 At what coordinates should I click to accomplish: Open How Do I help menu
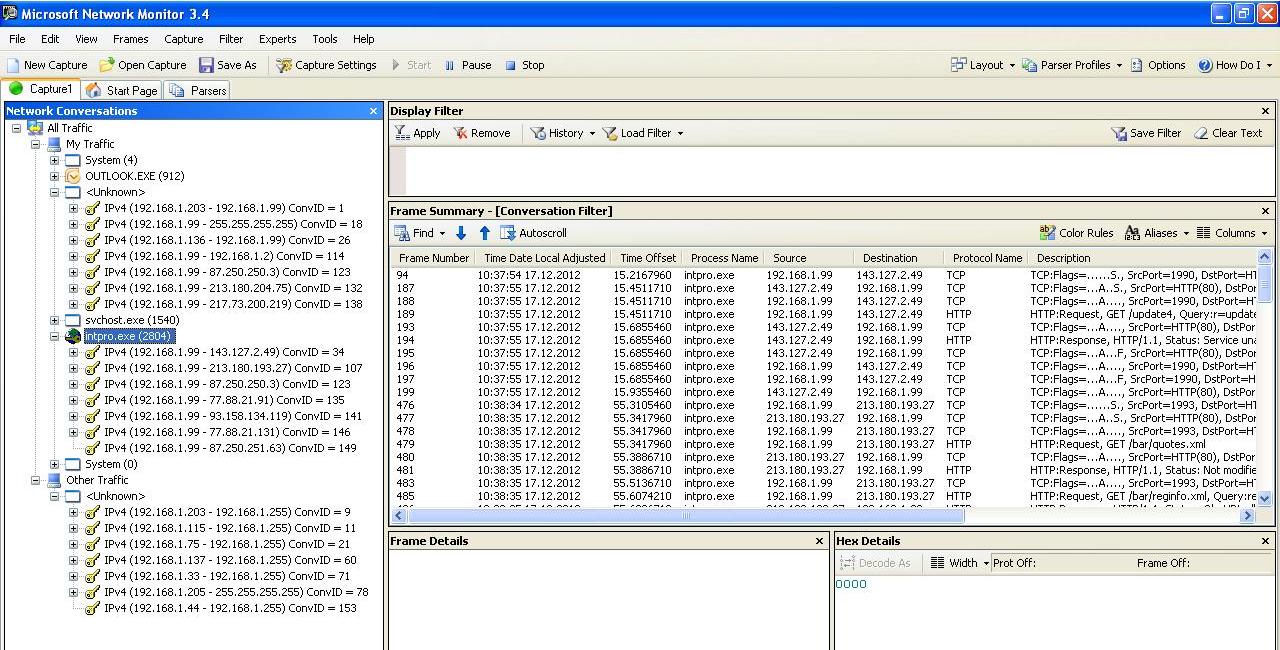(1236, 65)
